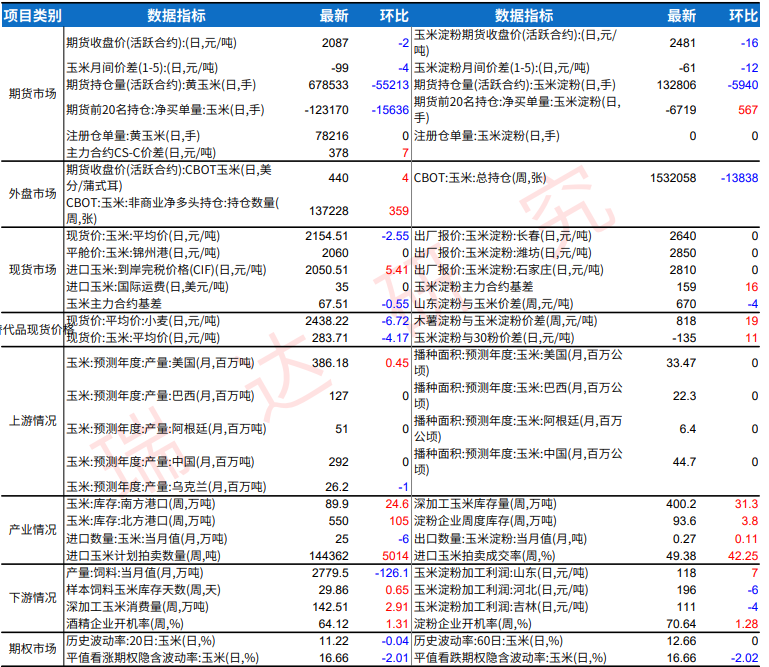Select the 木薯淀粉与玉米淀粉价差 indicator cell
This screenshot has width=769, height=667.
tap(507, 321)
